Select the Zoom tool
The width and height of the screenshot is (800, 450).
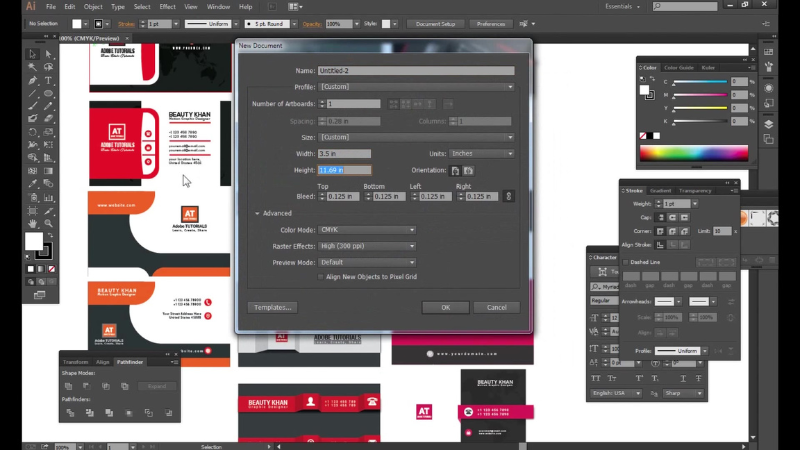pos(48,223)
